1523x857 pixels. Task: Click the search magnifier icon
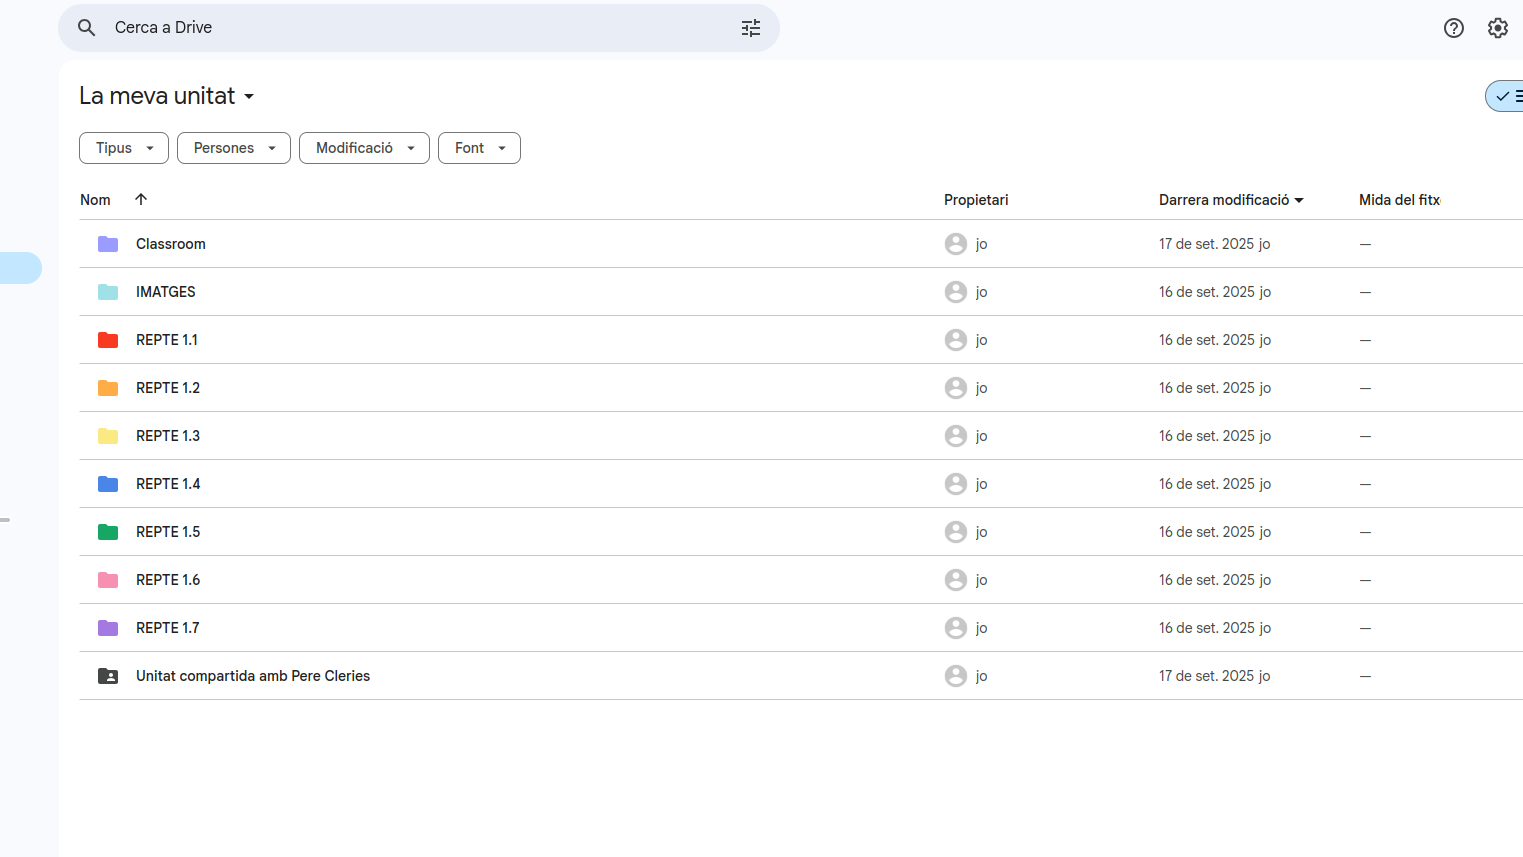coord(87,28)
